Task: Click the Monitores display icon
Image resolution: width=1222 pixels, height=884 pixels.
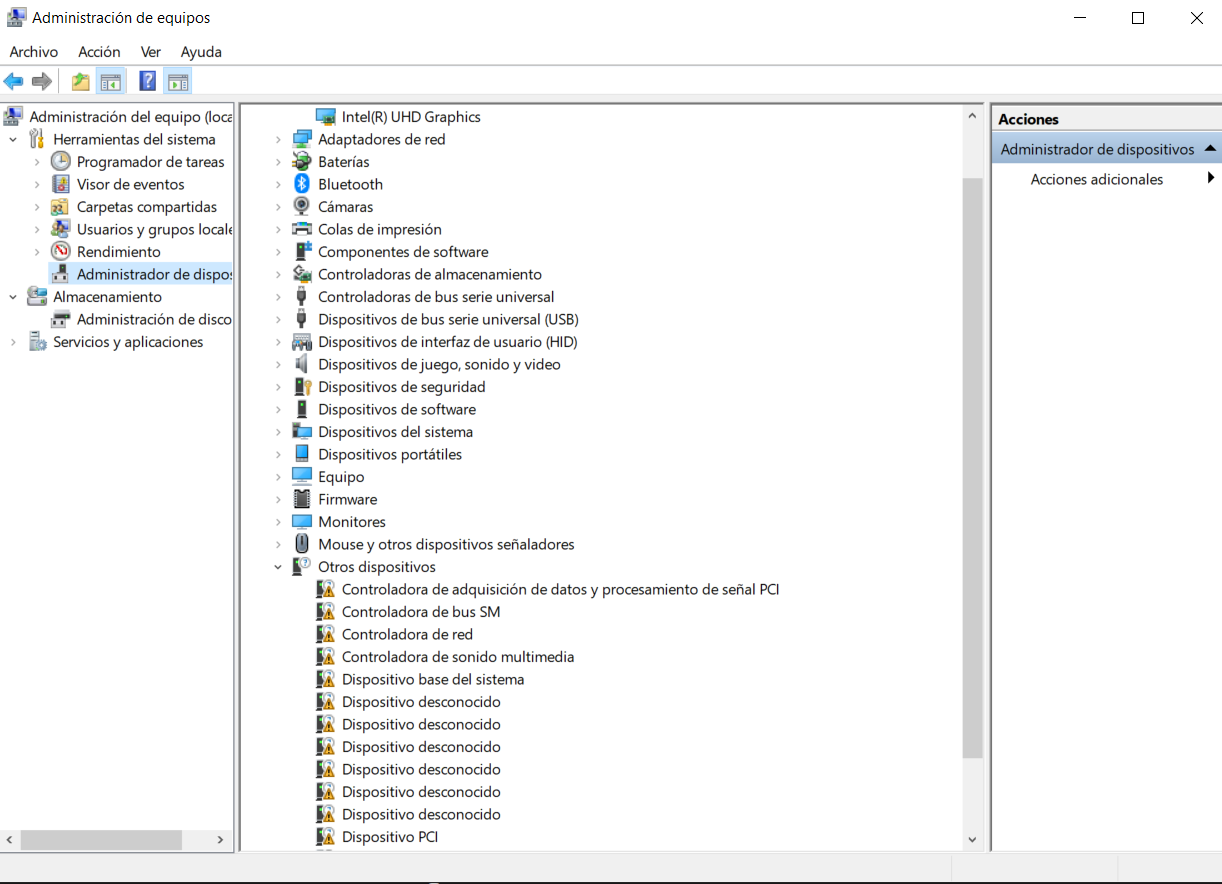Action: point(302,522)
